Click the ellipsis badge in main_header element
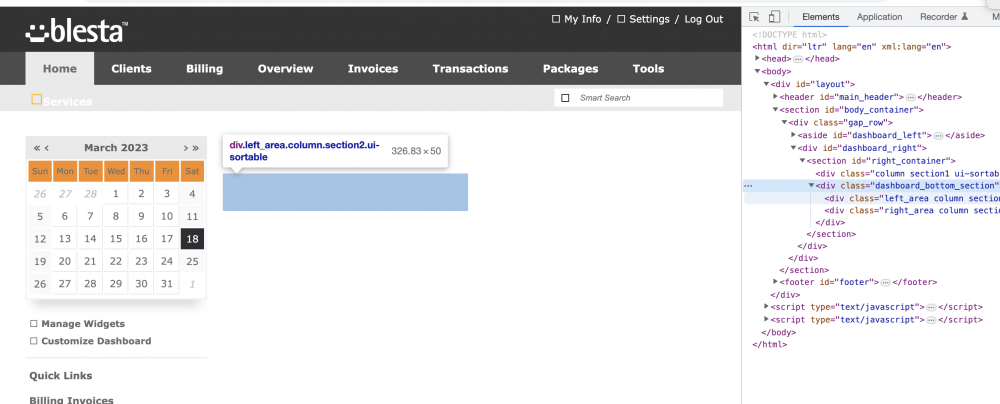This screenshot has height=404, width=1000. [911, 97]
